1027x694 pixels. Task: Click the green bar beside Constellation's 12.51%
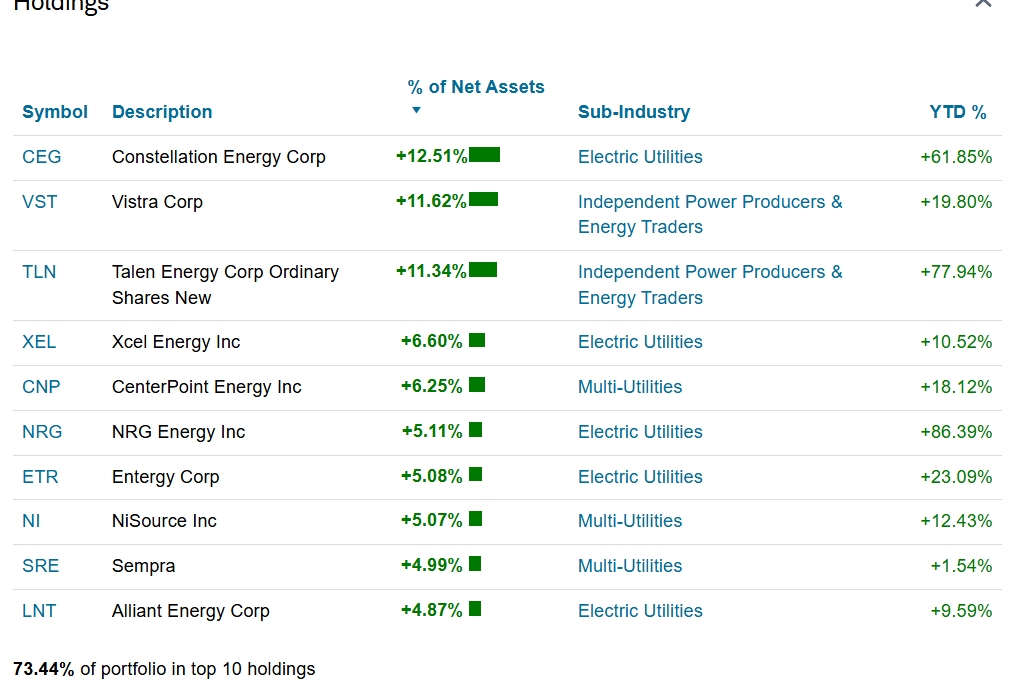pos(484,155)
